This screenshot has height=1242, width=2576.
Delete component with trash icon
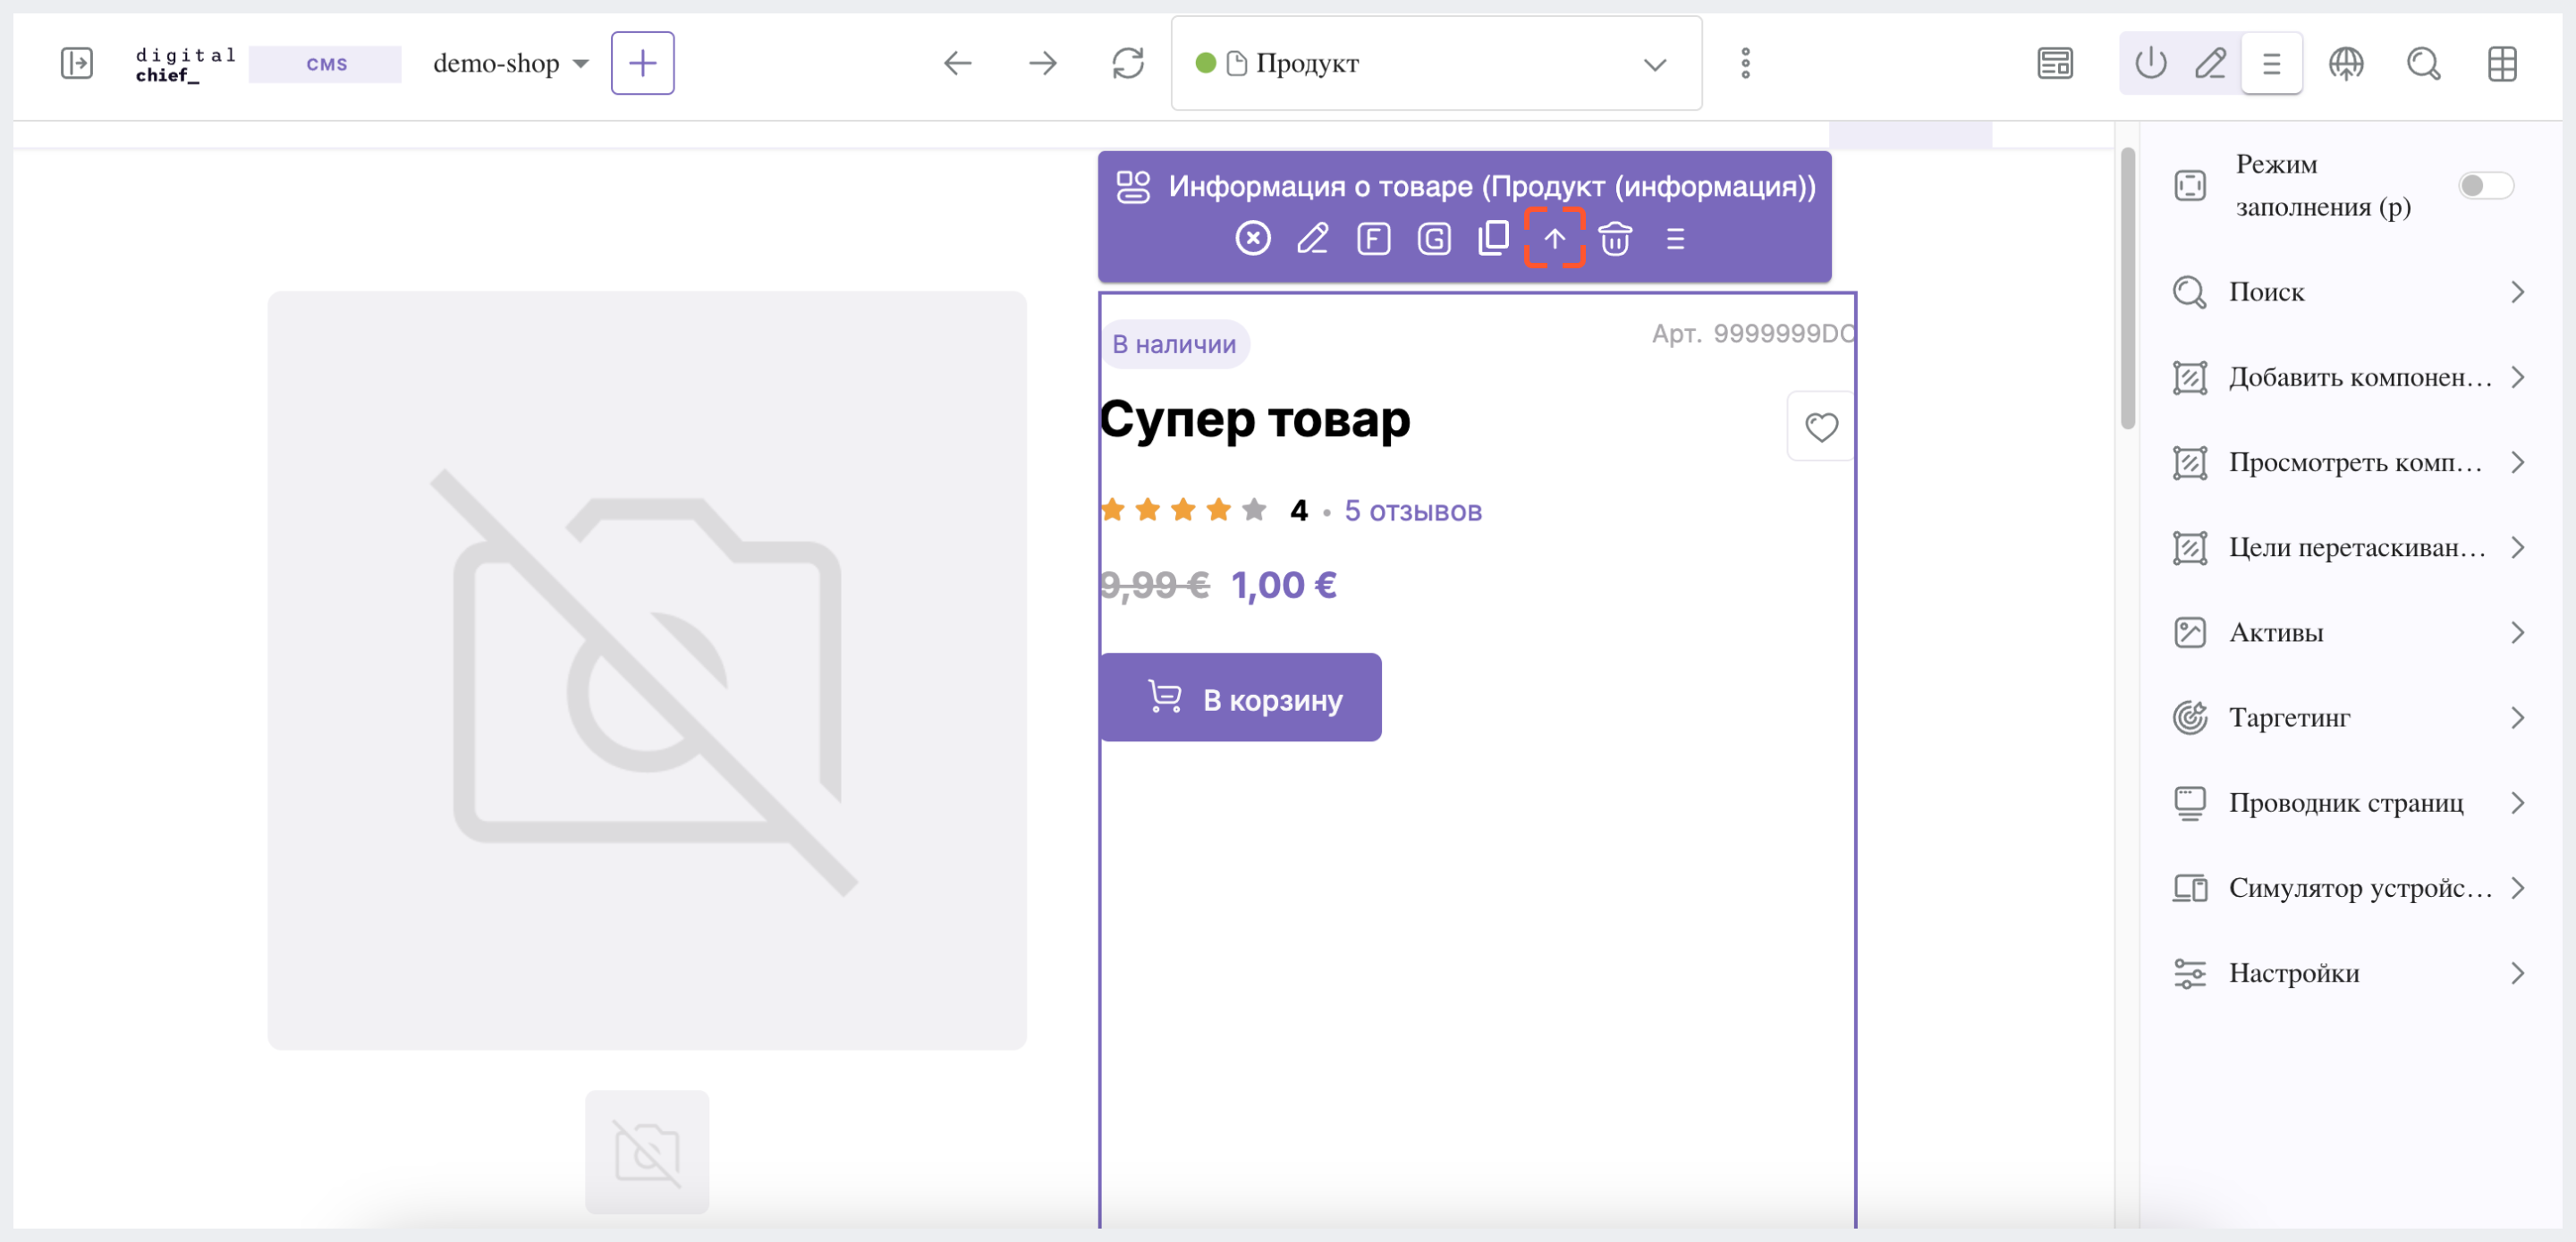click(1614, 238)
